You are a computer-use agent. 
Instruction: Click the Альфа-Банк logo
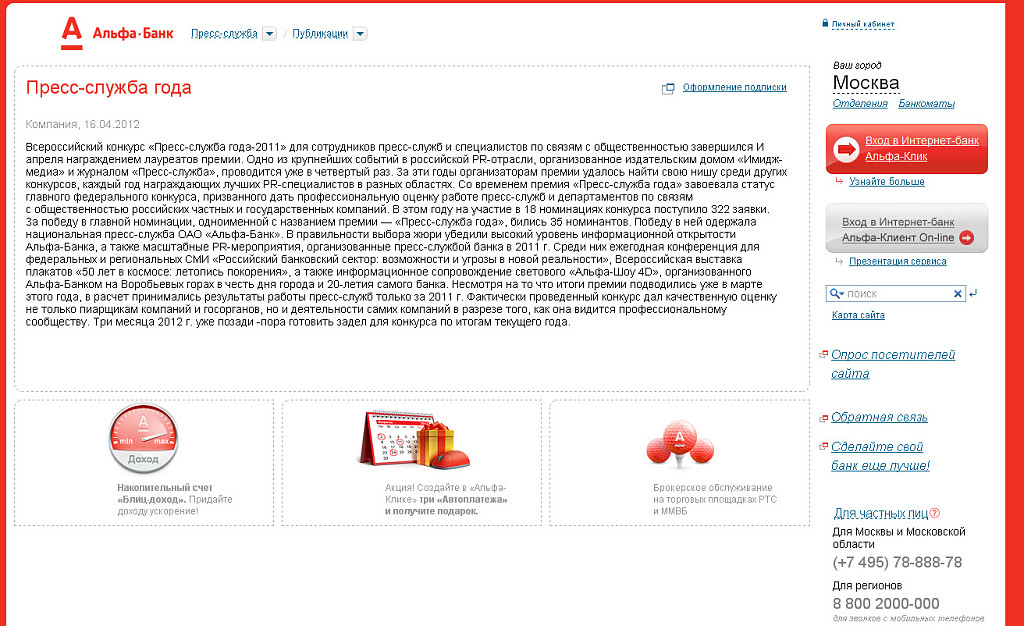tap(118, 33)
